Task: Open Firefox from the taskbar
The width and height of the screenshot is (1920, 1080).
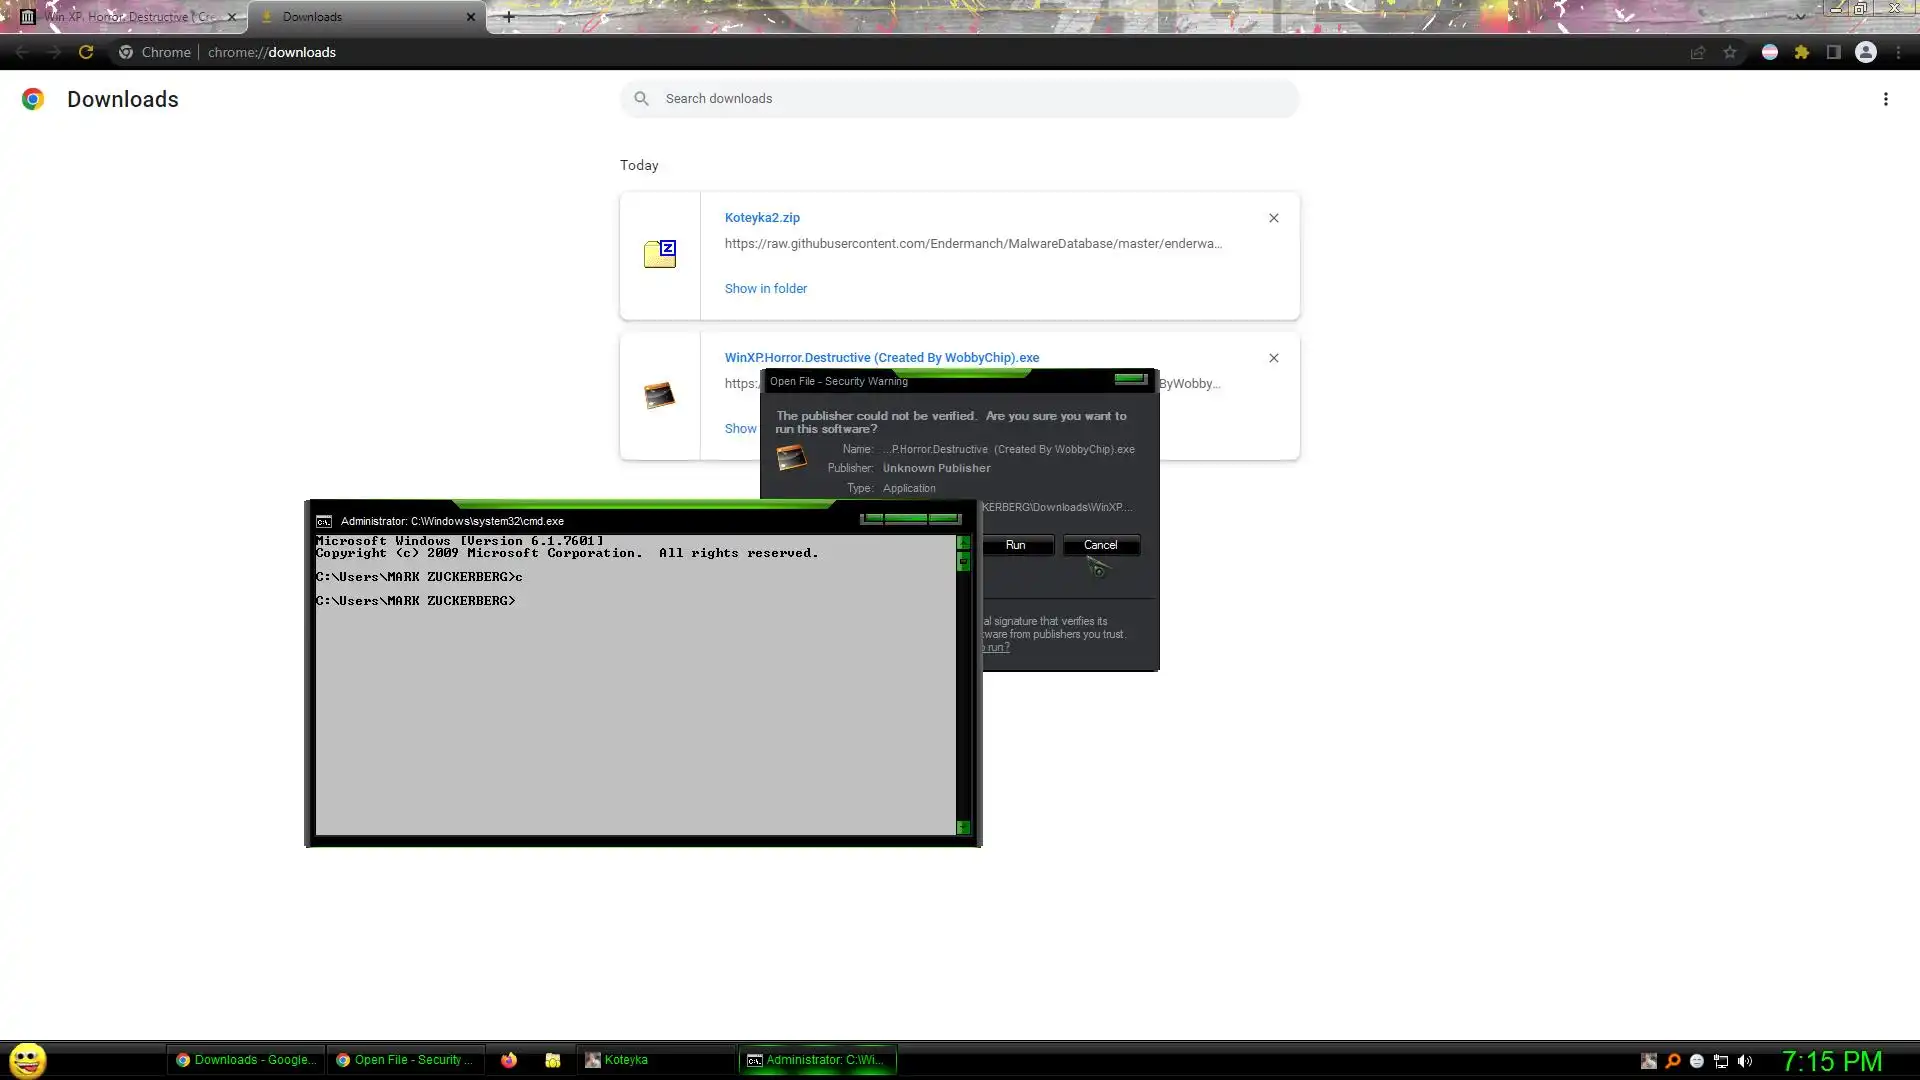Action: [x=509, y=1060]
